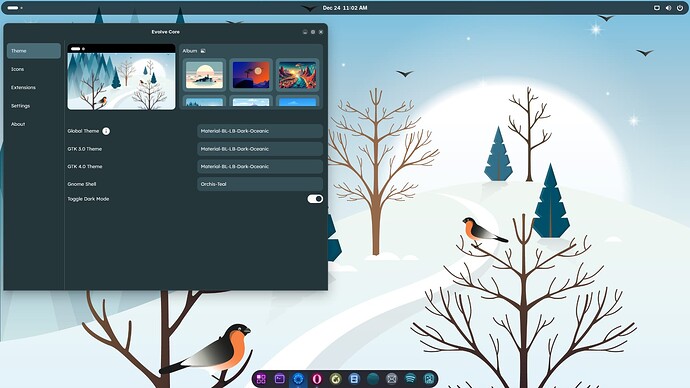
Task: Click the Evolve Core window title
Action: coord(165,32)
